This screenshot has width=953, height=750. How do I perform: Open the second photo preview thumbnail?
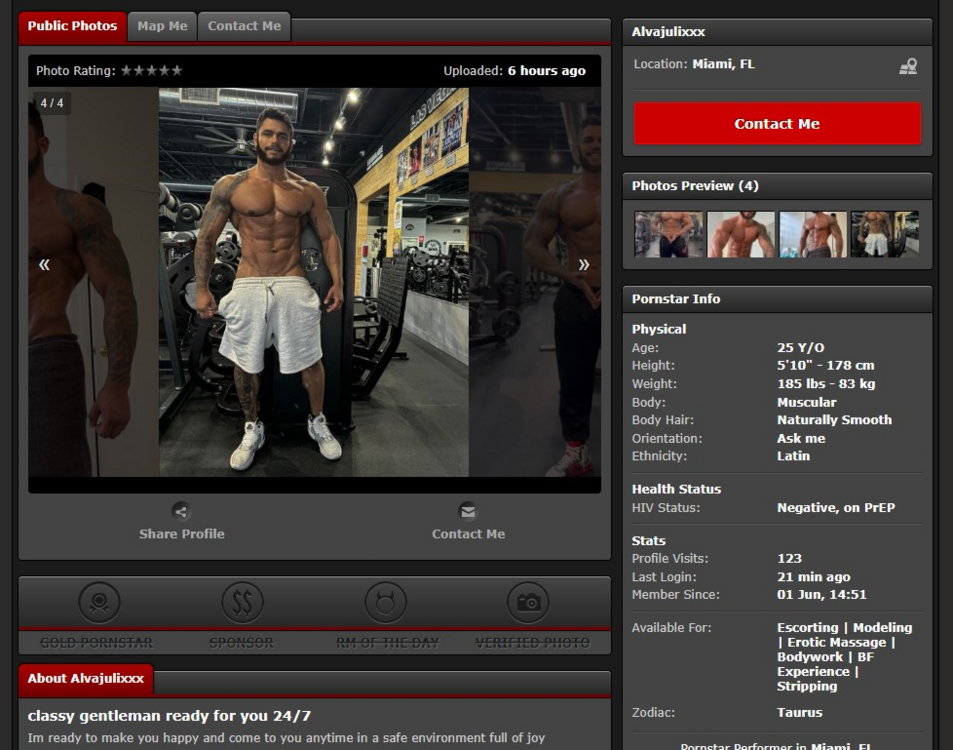741,234
